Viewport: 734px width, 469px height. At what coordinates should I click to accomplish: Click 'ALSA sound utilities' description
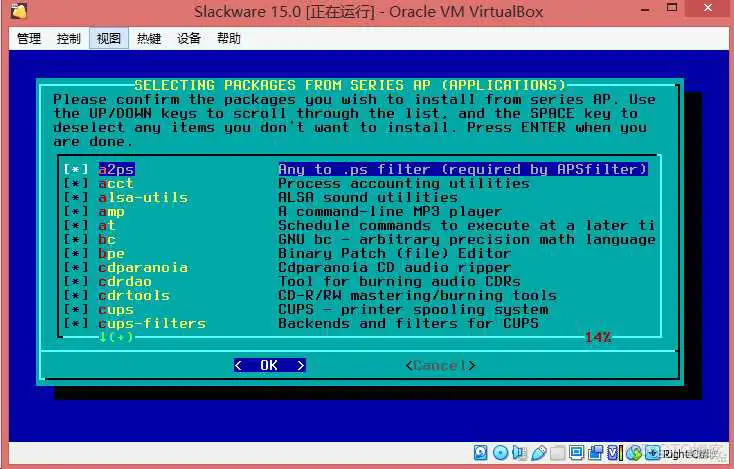(x=368, y=197)
